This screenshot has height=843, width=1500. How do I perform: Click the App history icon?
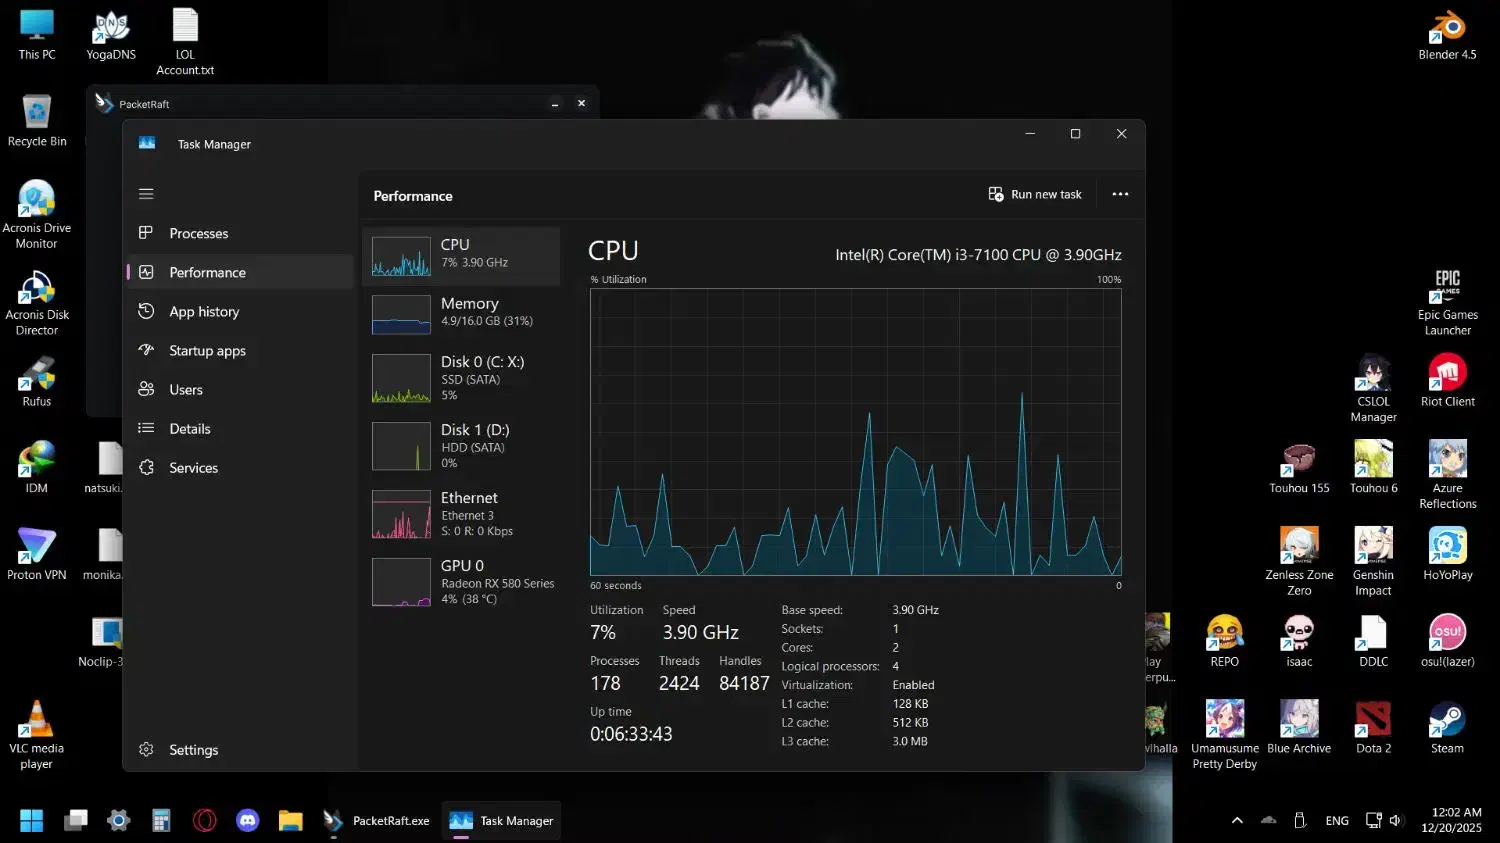[146, 311]
